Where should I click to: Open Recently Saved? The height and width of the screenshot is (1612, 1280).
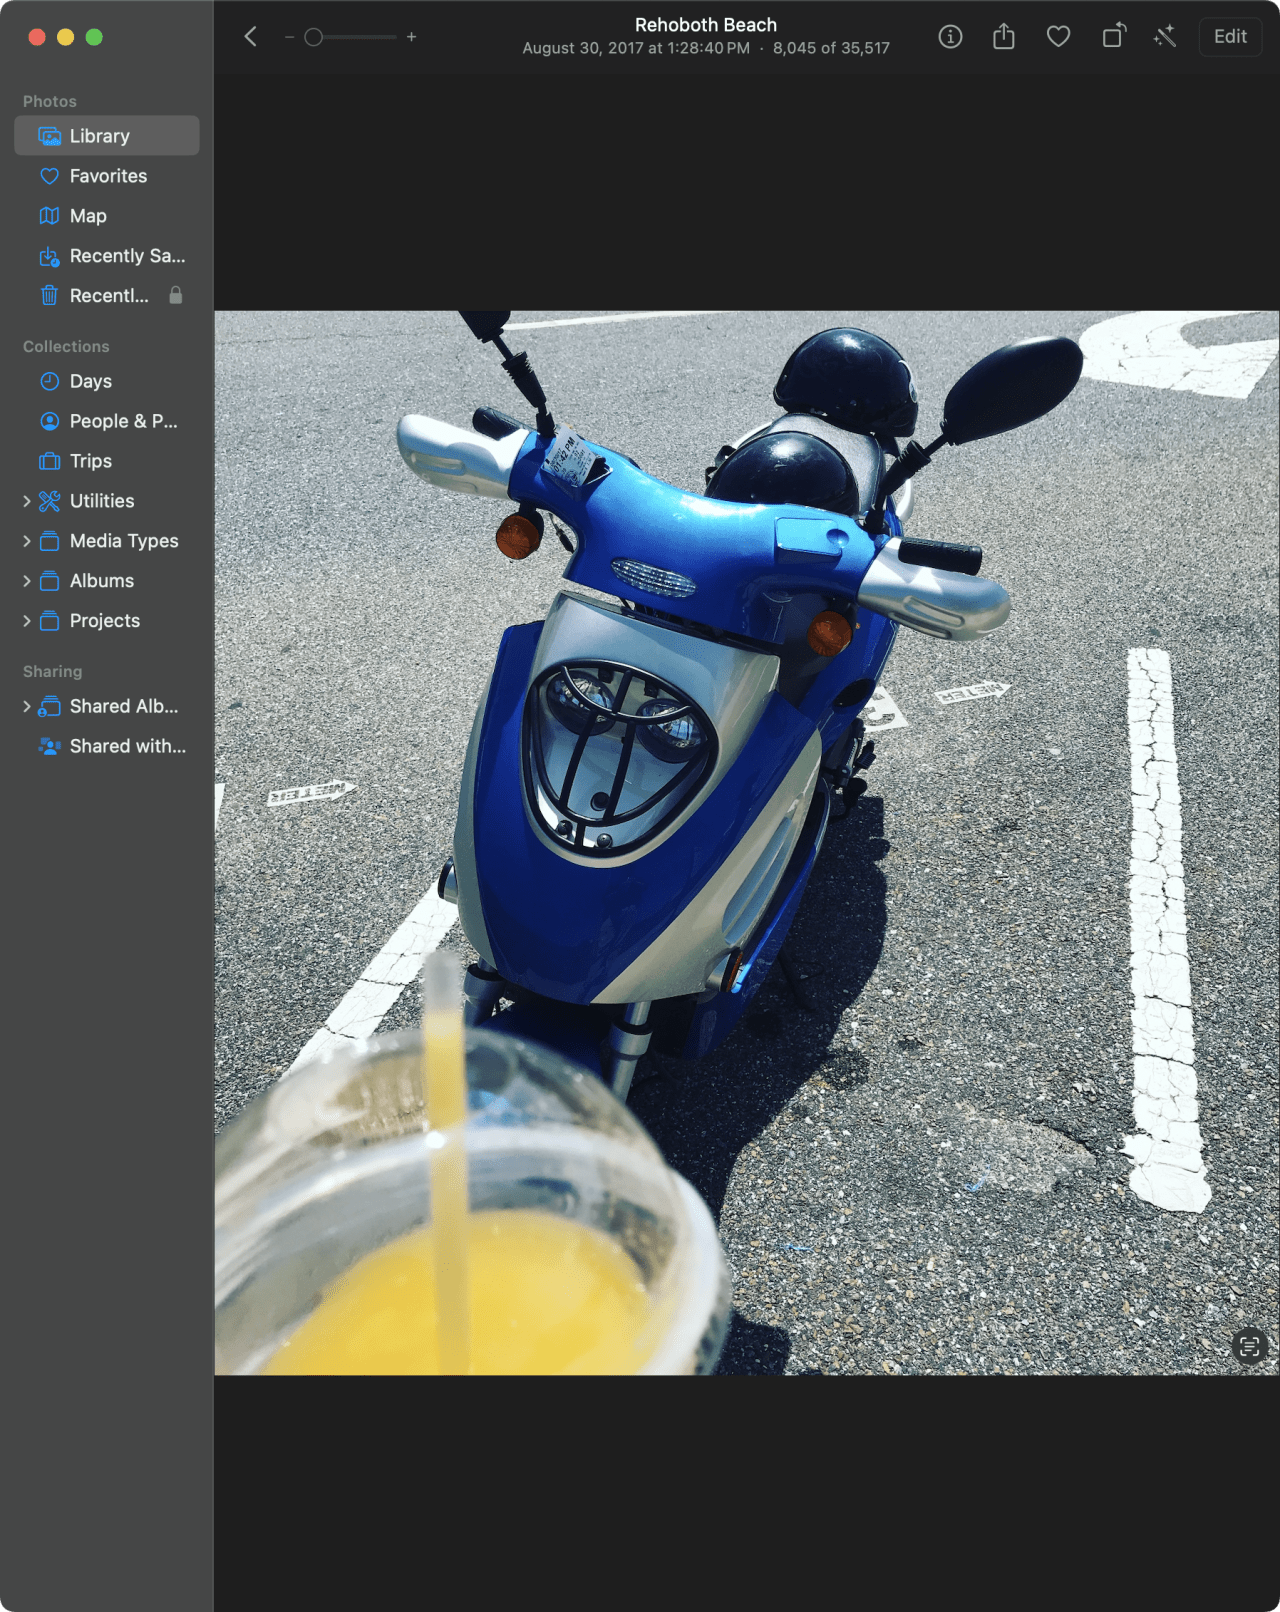(x=107, y=256)
